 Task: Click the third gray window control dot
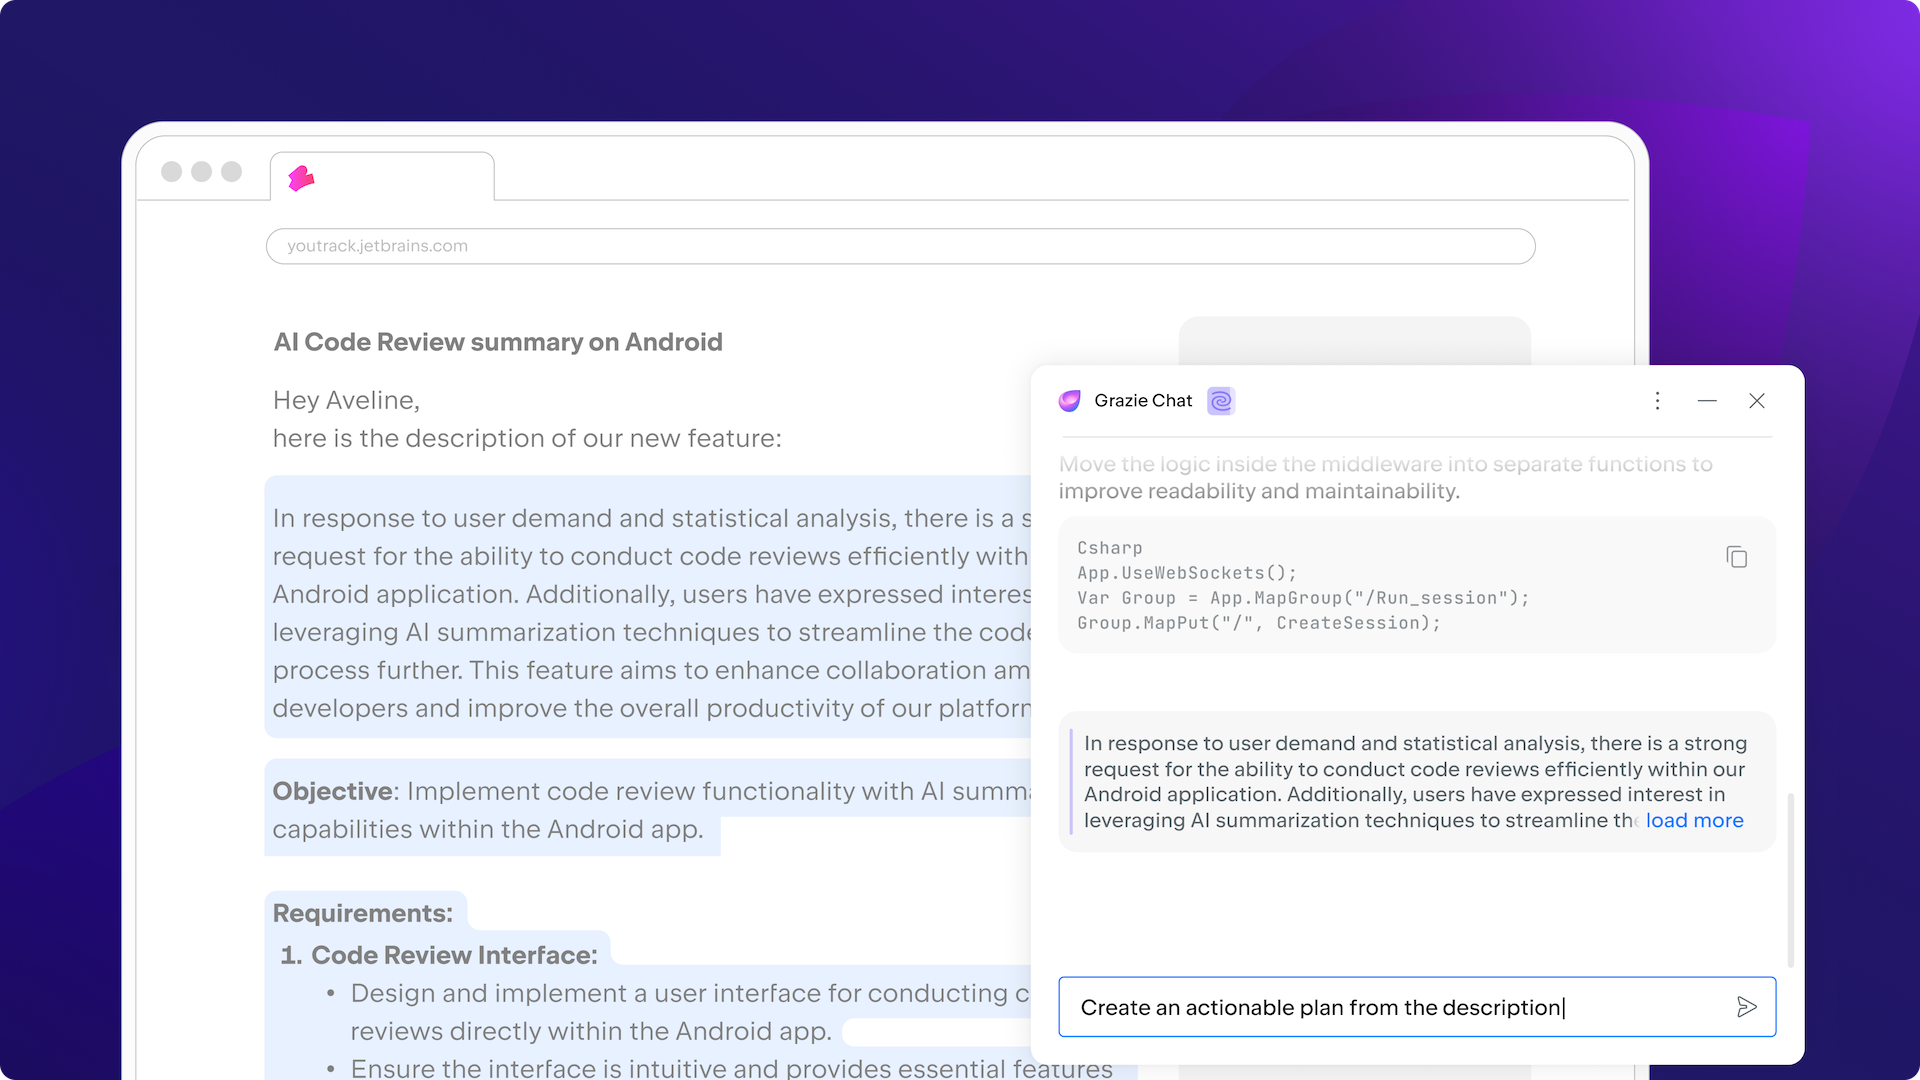tap(232, 171)
